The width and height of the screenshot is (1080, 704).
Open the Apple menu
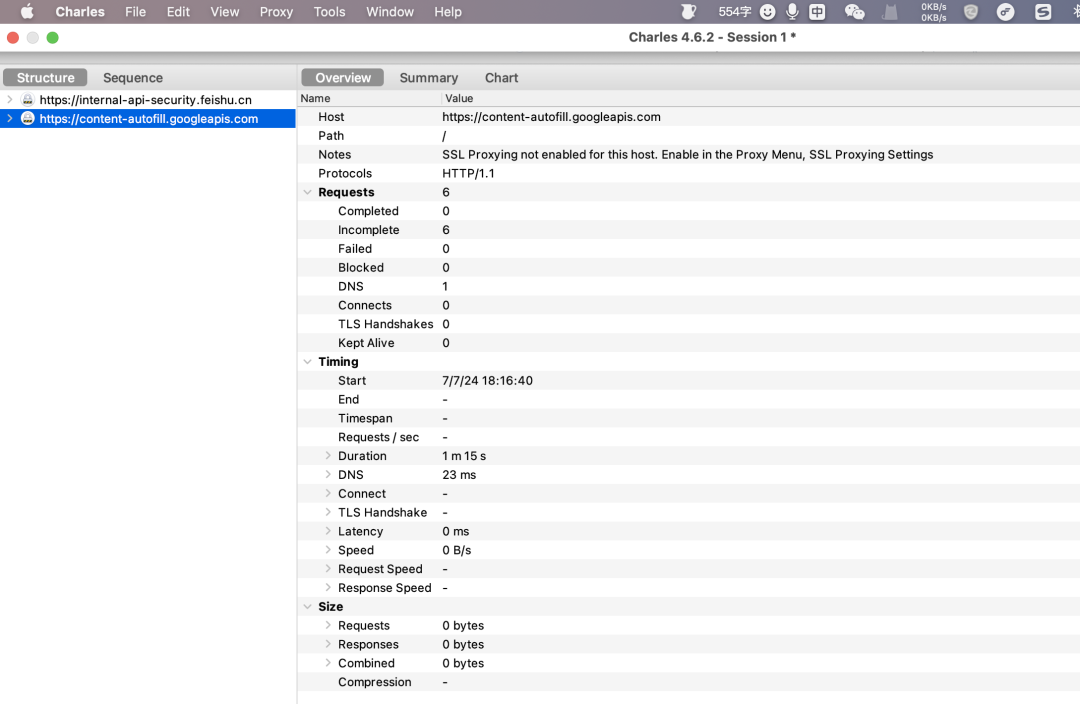click(x=27, y=12)
